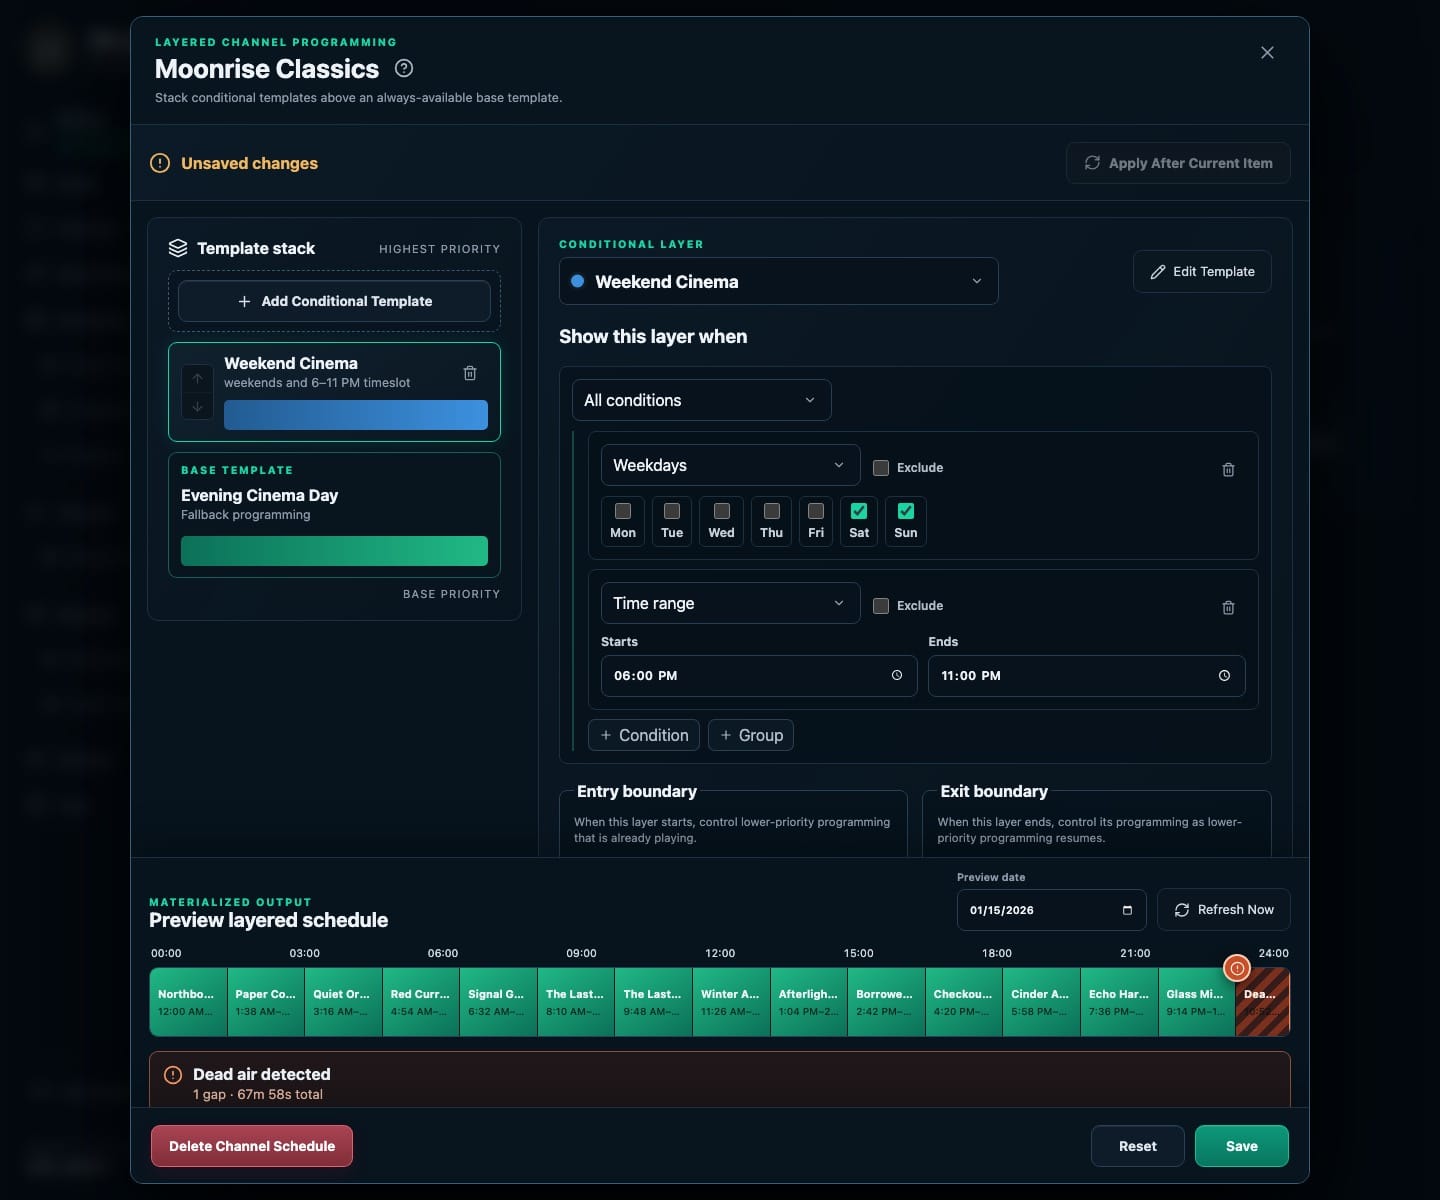The height and width of the screenshot is (1200, 1440).
Task: Open the Weekdays condition type dropdown
Action: [730, 465]
